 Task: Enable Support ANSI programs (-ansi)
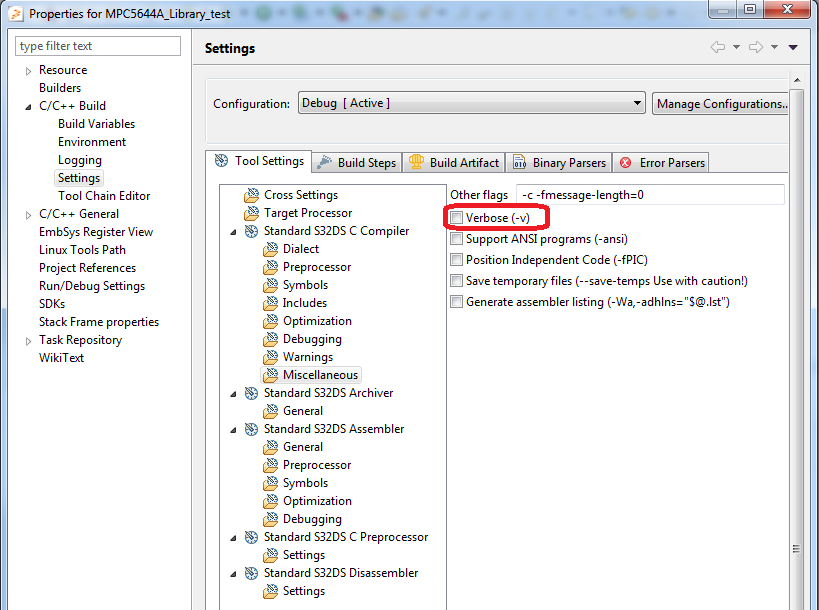coord(457,239)
